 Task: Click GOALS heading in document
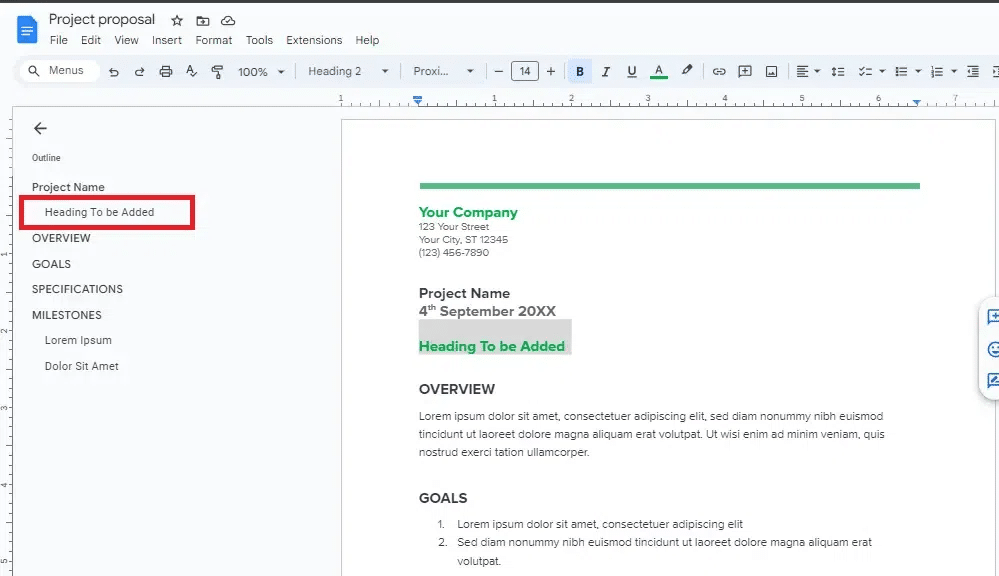click(443, 498)
